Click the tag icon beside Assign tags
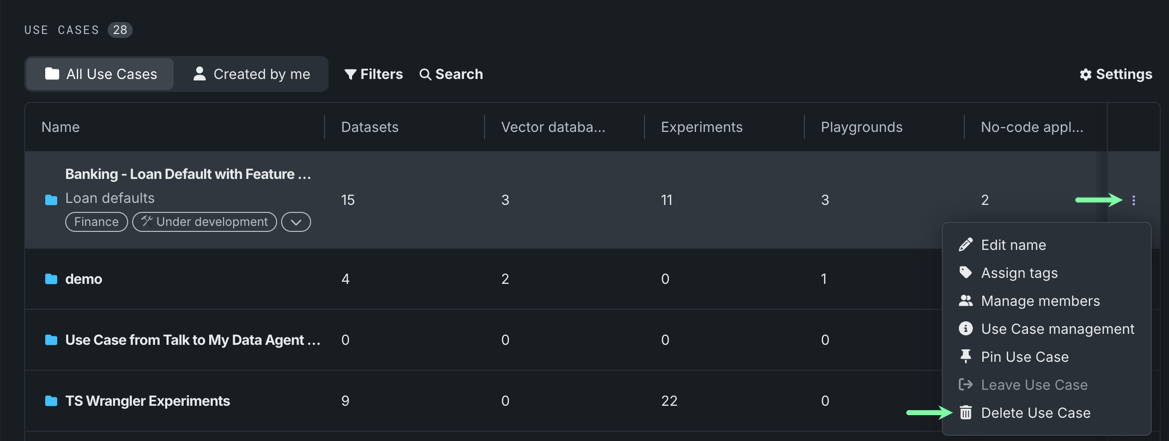Screen dimensions: 1169x441 click(965, 273)
